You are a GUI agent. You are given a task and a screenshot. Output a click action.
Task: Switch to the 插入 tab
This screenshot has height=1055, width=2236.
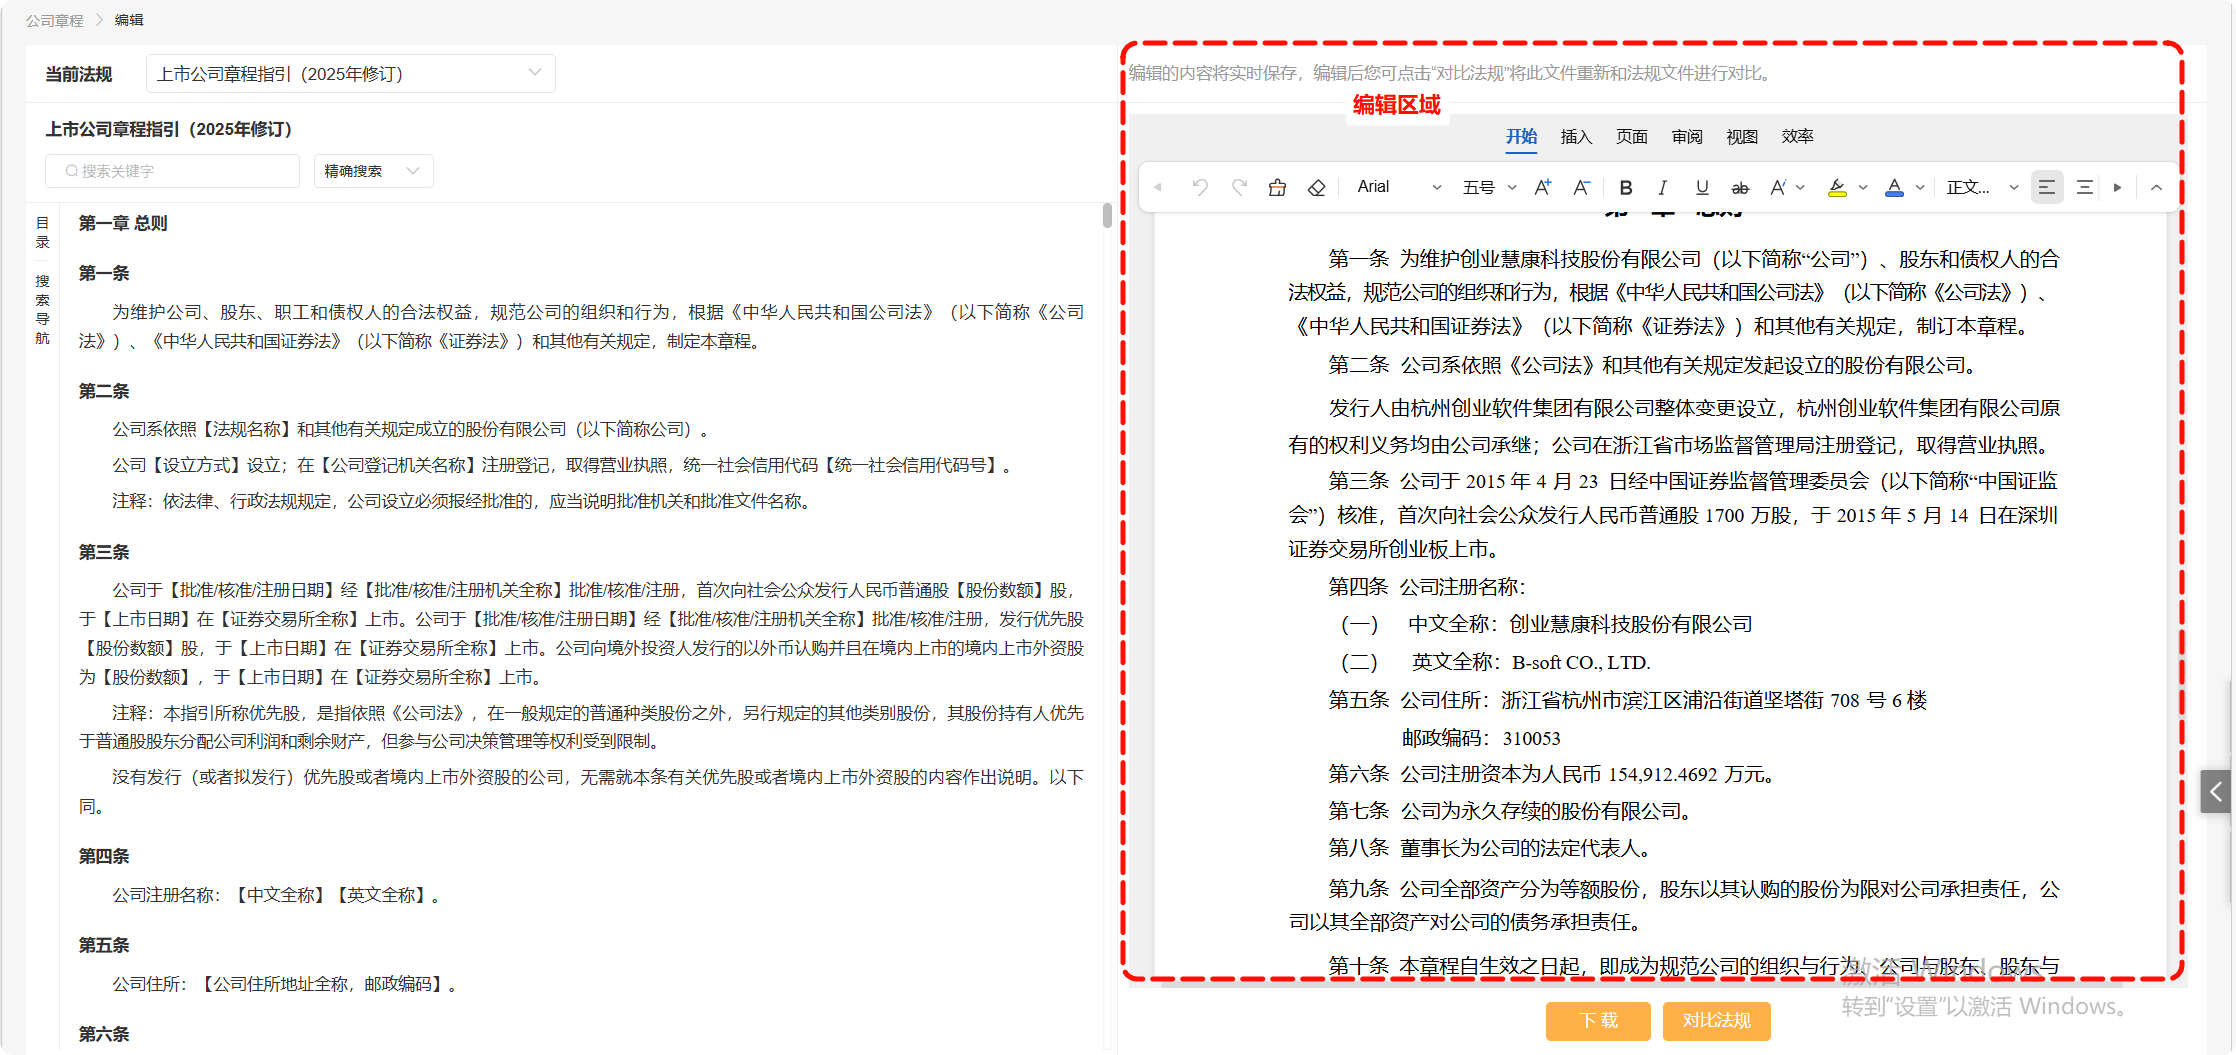(1576, 137)
